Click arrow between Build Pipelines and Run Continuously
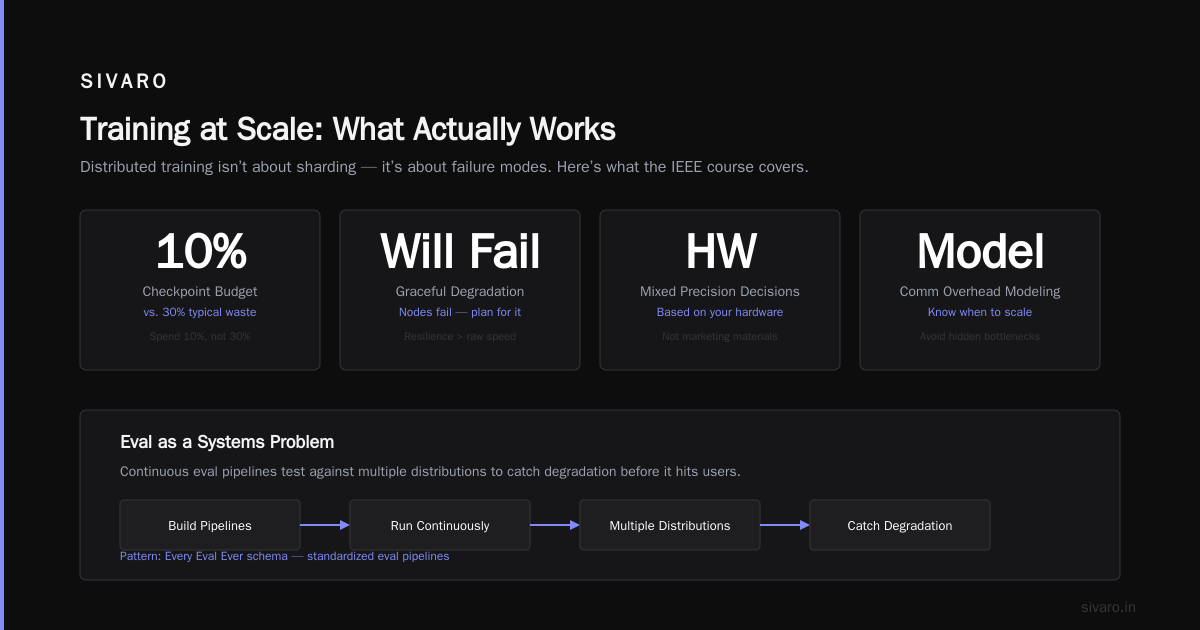The image size is (1200, 630). 325,525
